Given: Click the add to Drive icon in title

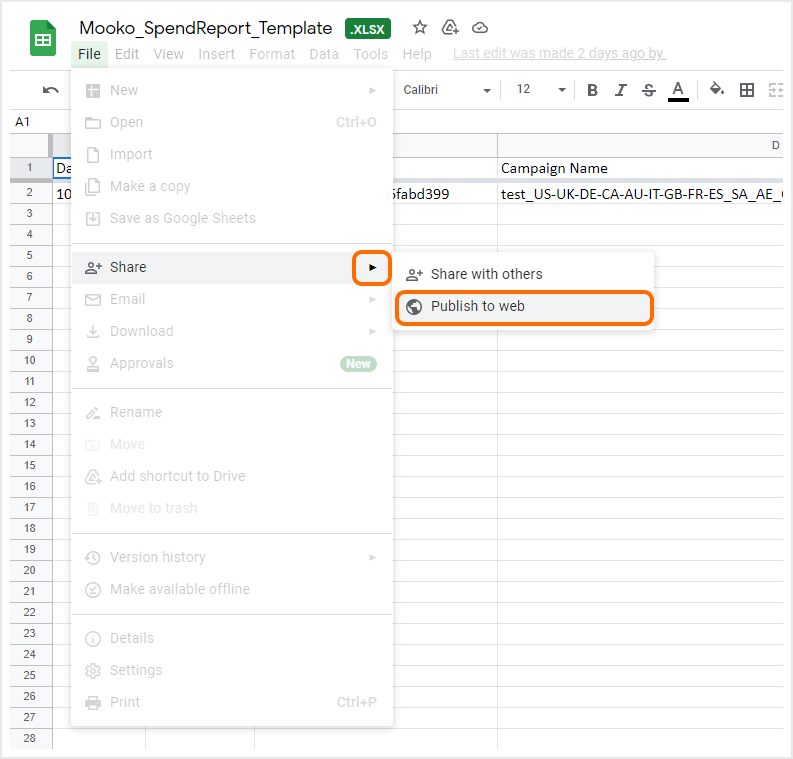Looking at the screenshot, I should [450, 27].
